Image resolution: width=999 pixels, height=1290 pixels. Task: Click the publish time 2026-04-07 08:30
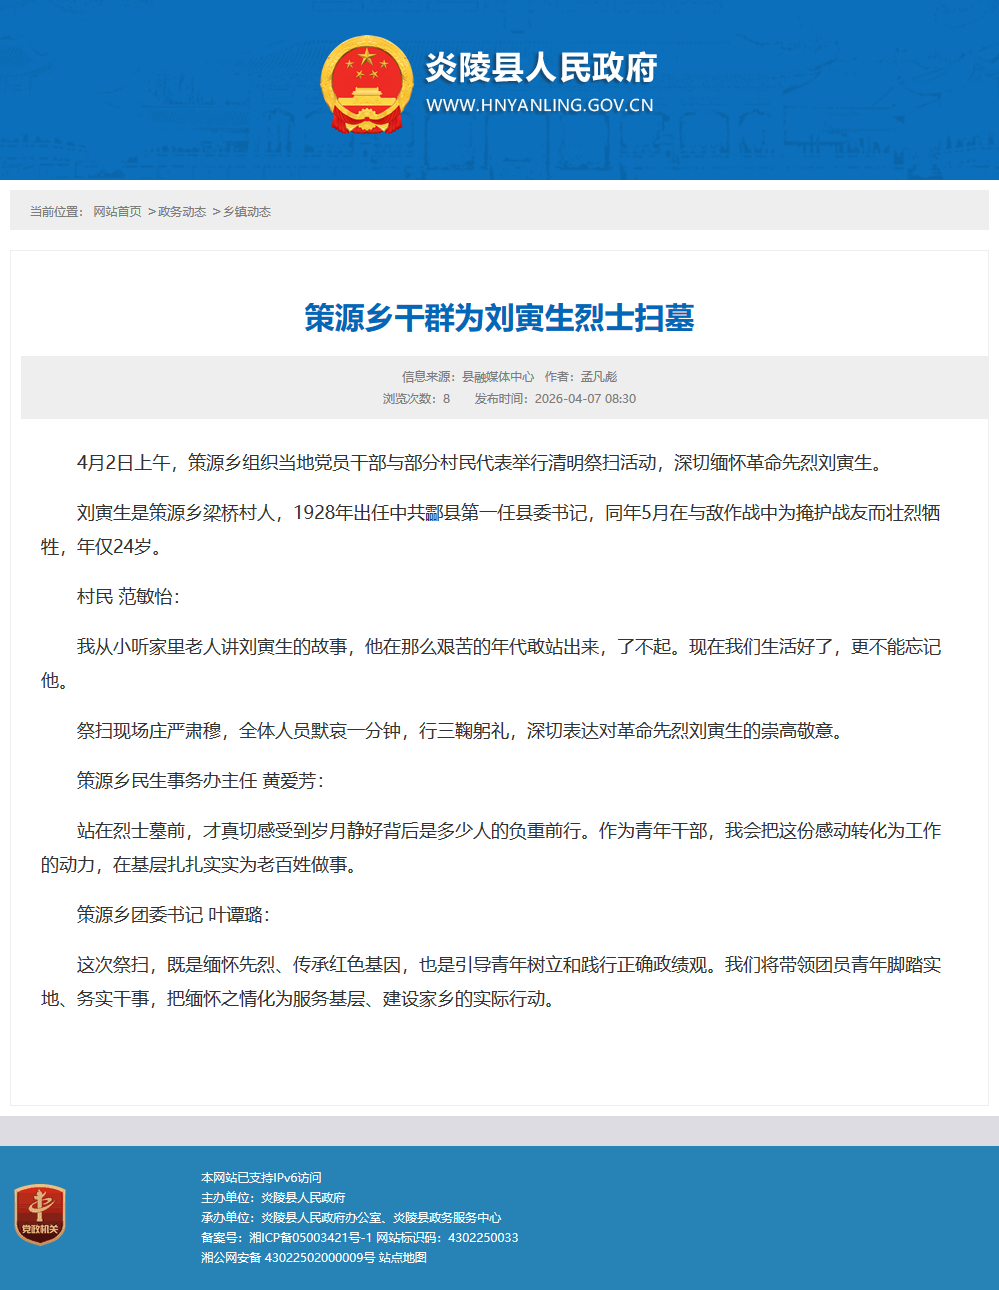pos(585,399)
